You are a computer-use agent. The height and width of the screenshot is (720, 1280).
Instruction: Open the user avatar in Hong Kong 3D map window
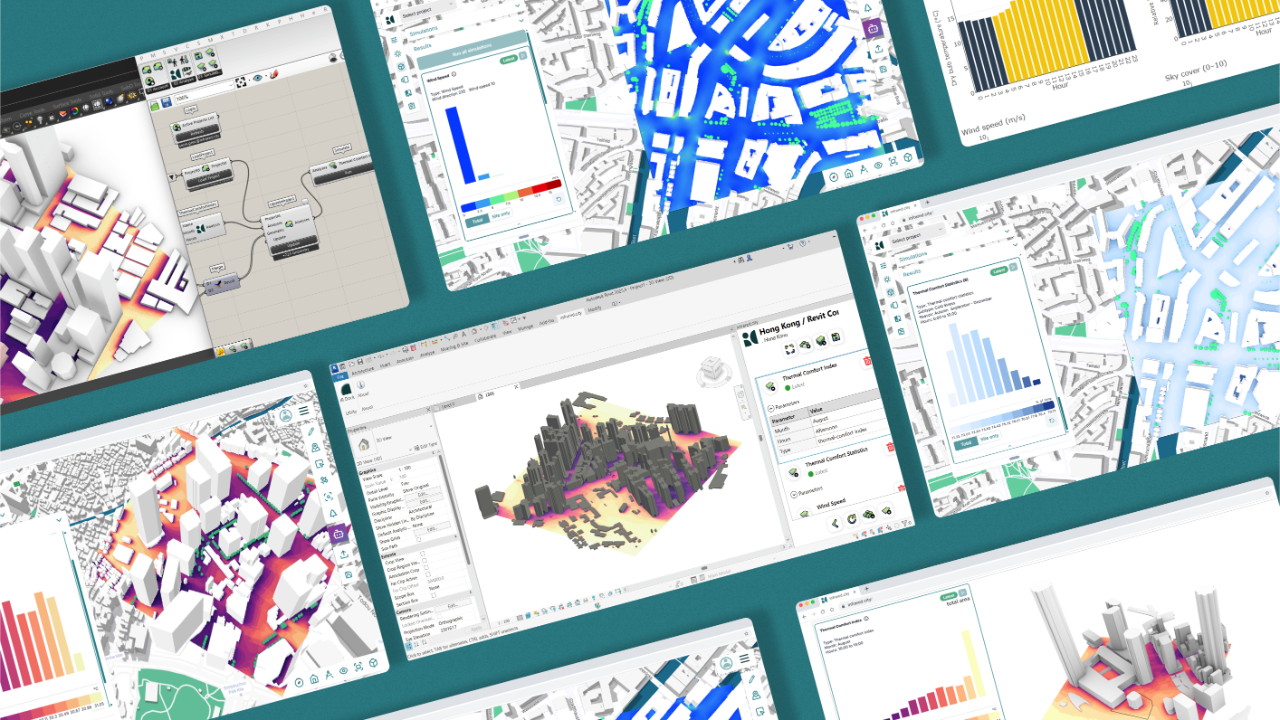click(286, 414)
